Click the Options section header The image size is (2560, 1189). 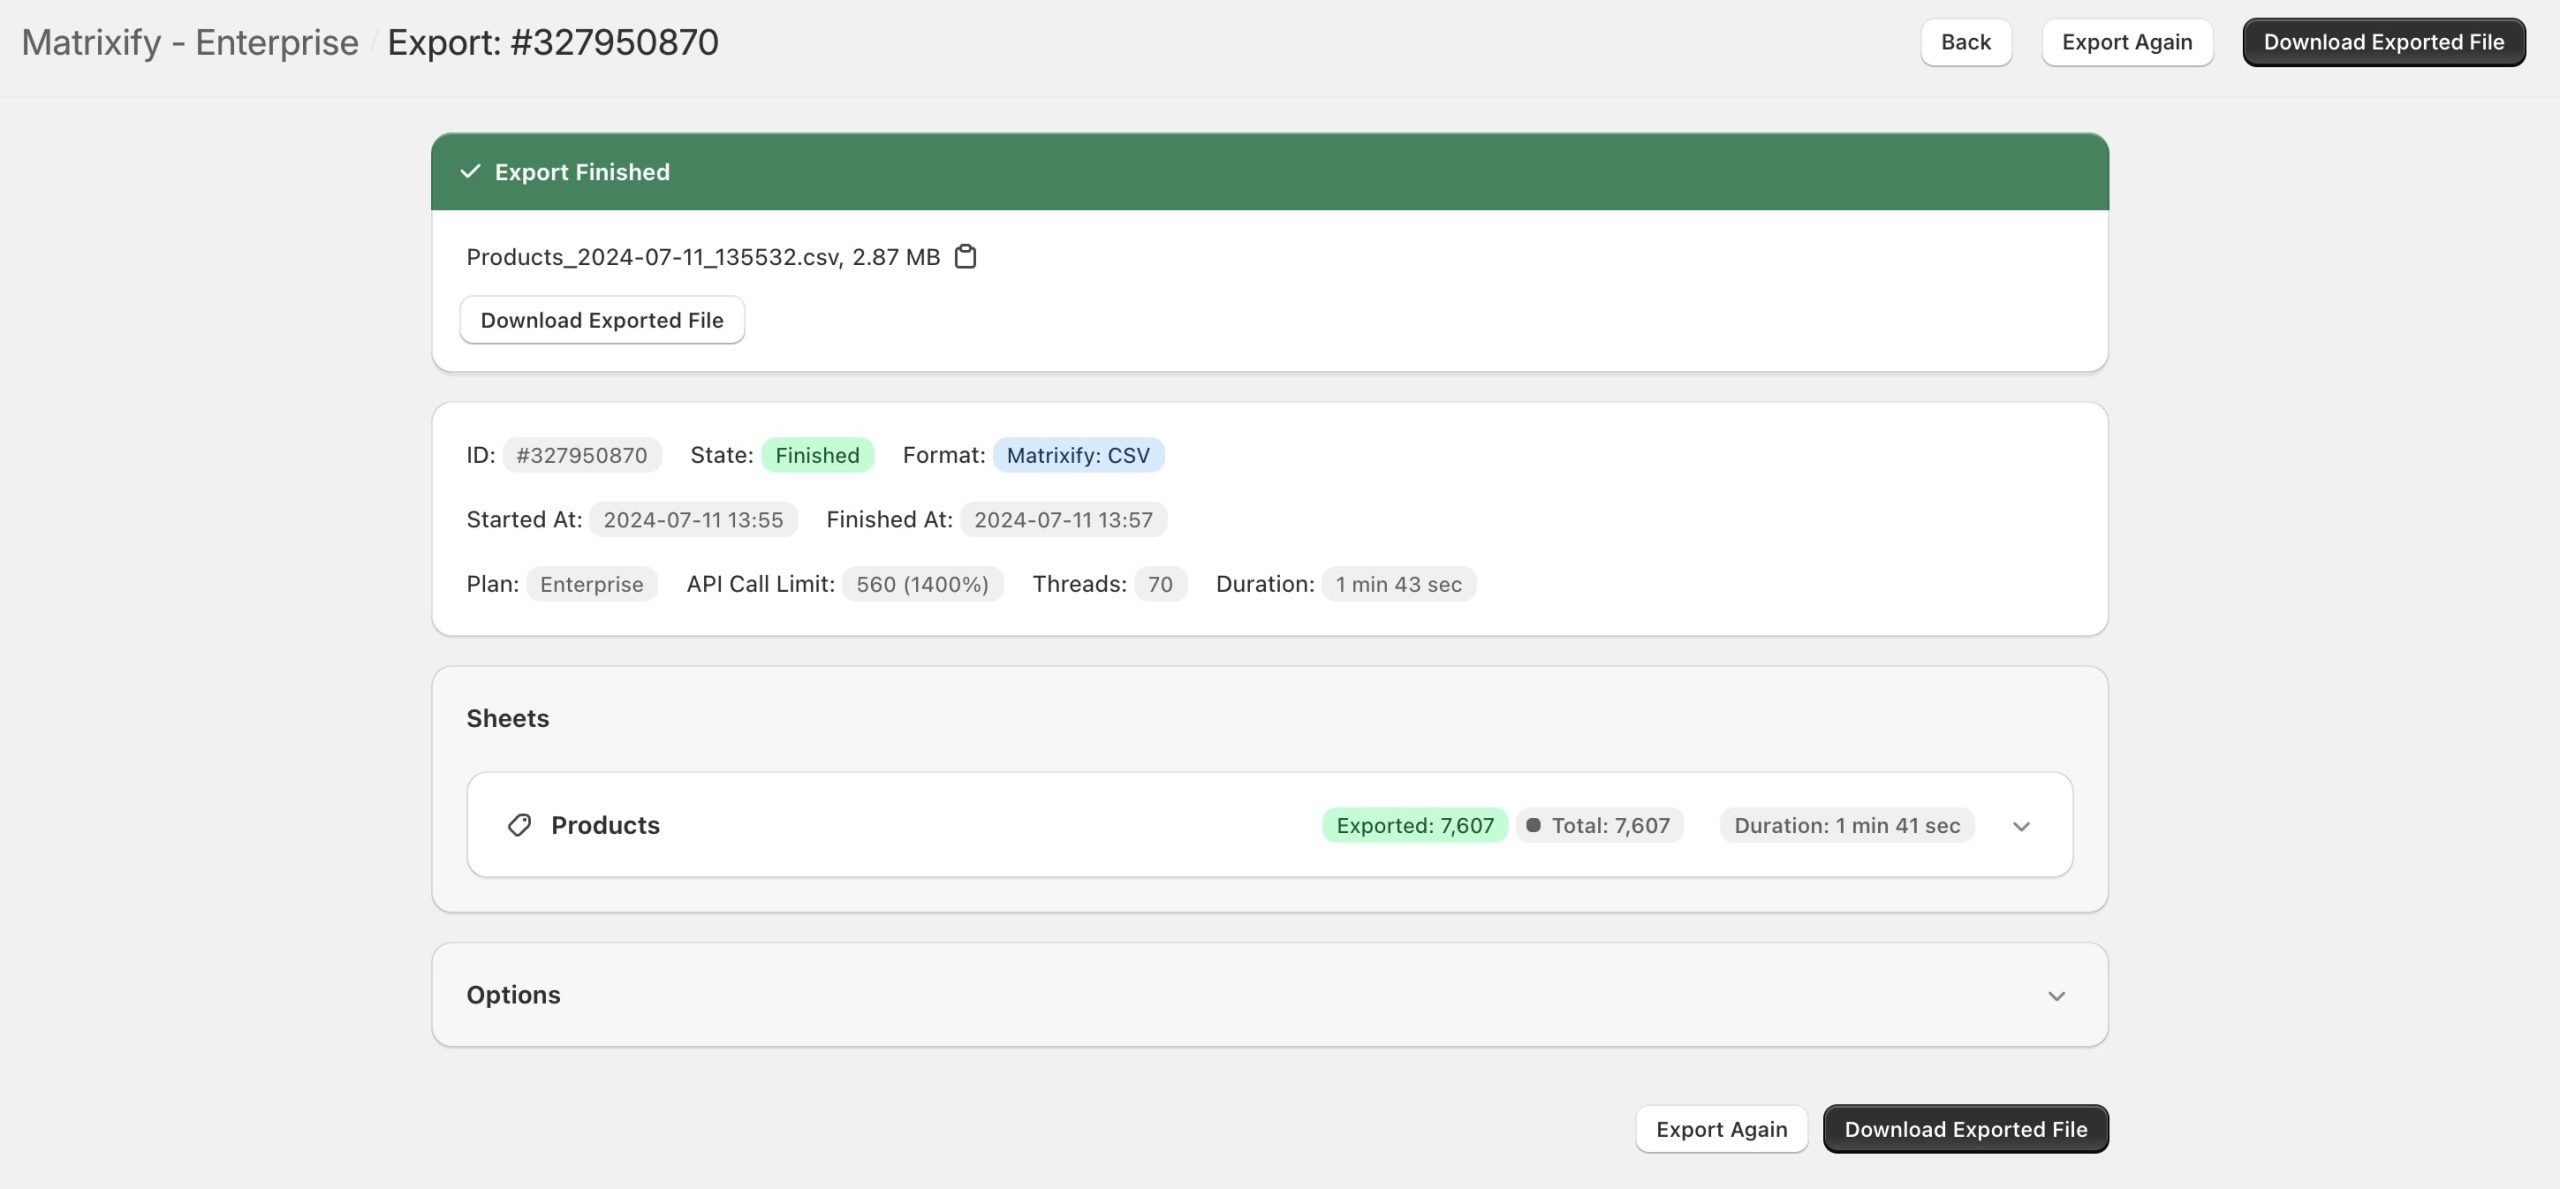point(513,995)
